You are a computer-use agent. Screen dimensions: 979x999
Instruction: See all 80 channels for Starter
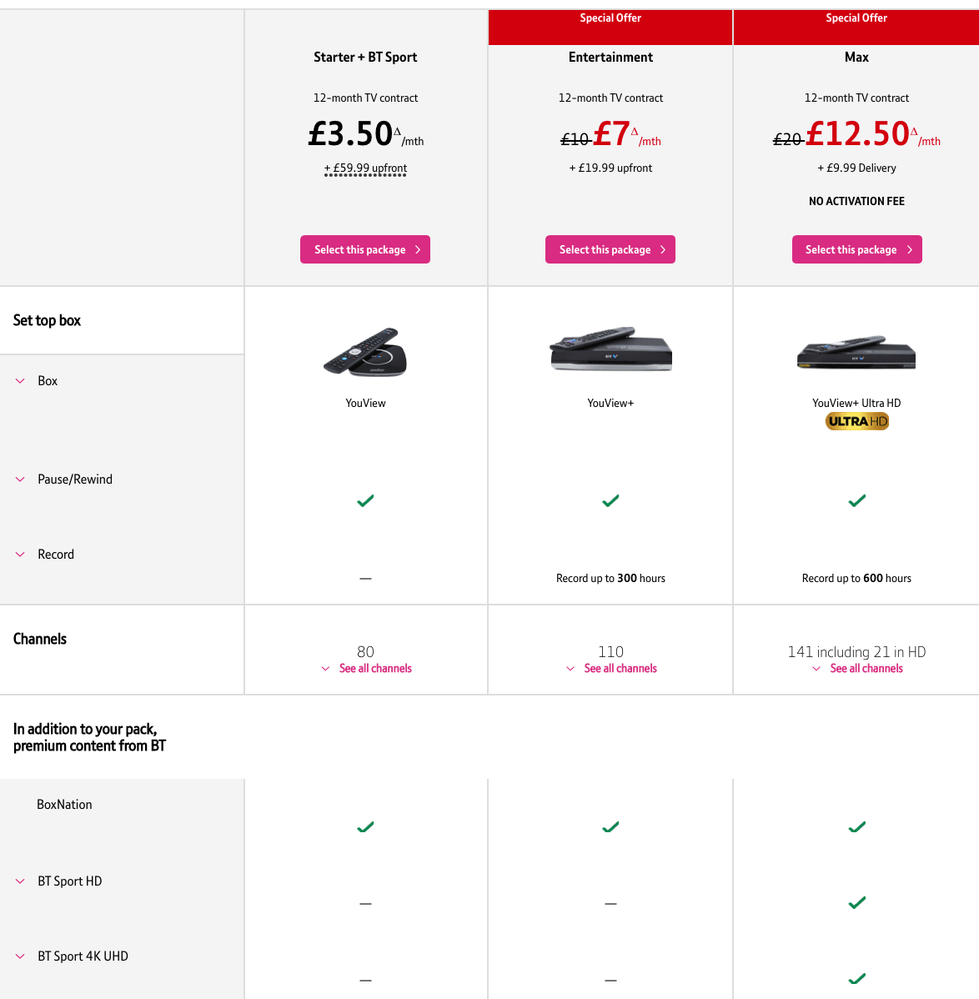tap(366, 668)
